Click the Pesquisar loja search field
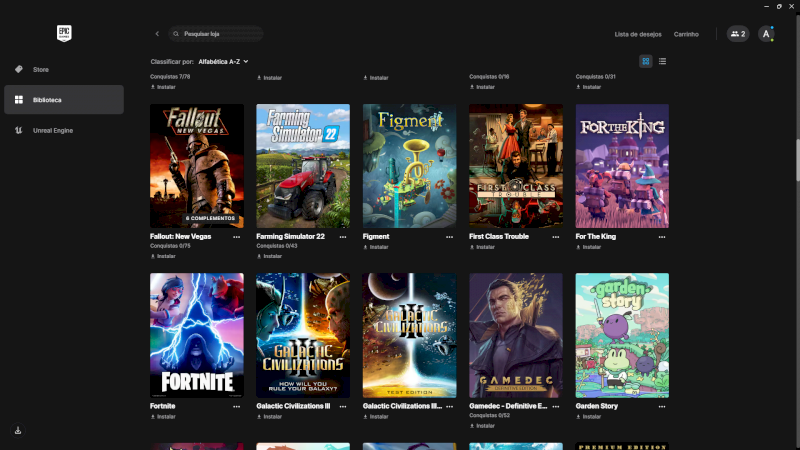Viewport: 800px width, 450px height. click(216, 34)
